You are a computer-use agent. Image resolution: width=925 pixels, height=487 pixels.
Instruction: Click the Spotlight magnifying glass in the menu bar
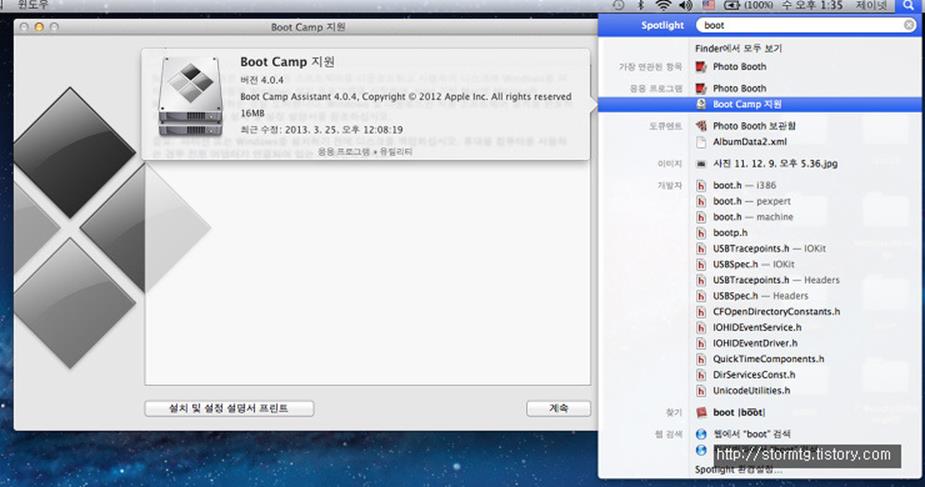tap(908, 5)
